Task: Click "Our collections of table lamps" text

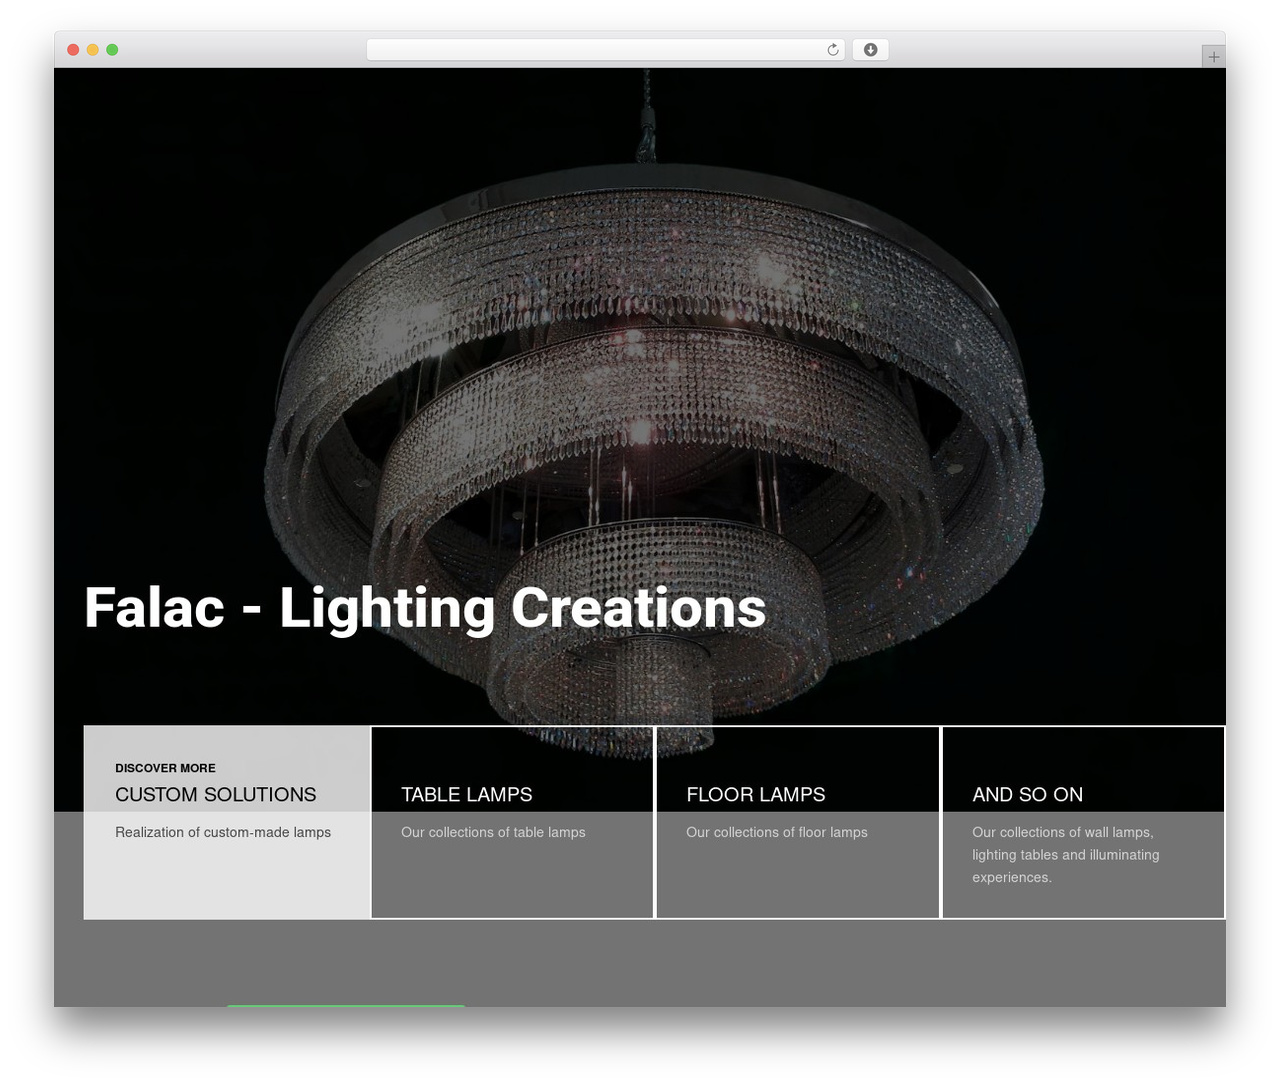Action: (493, 832)
